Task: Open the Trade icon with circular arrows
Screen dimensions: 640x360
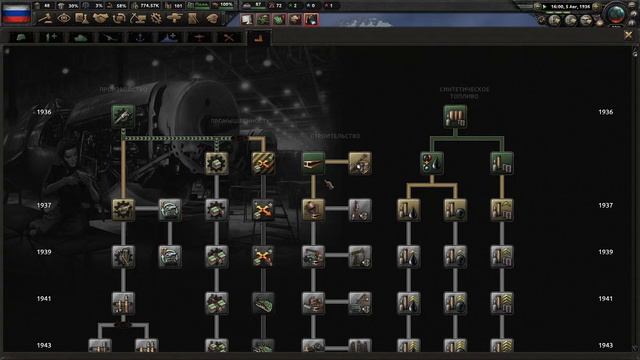Action: [119, 19]
